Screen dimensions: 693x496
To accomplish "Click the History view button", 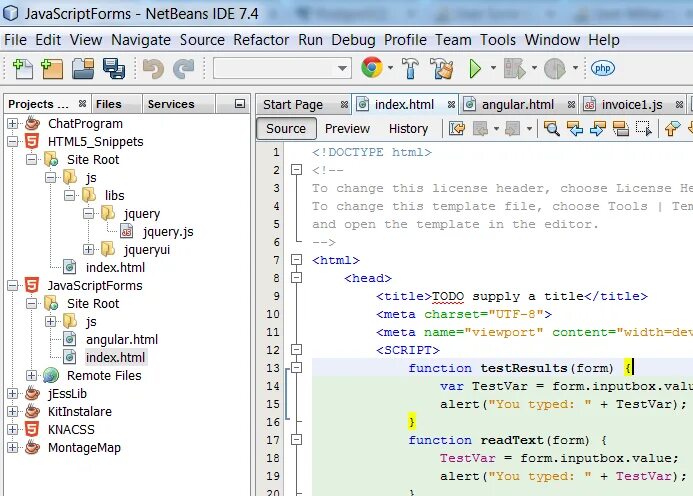I will (x=408, y=129).
